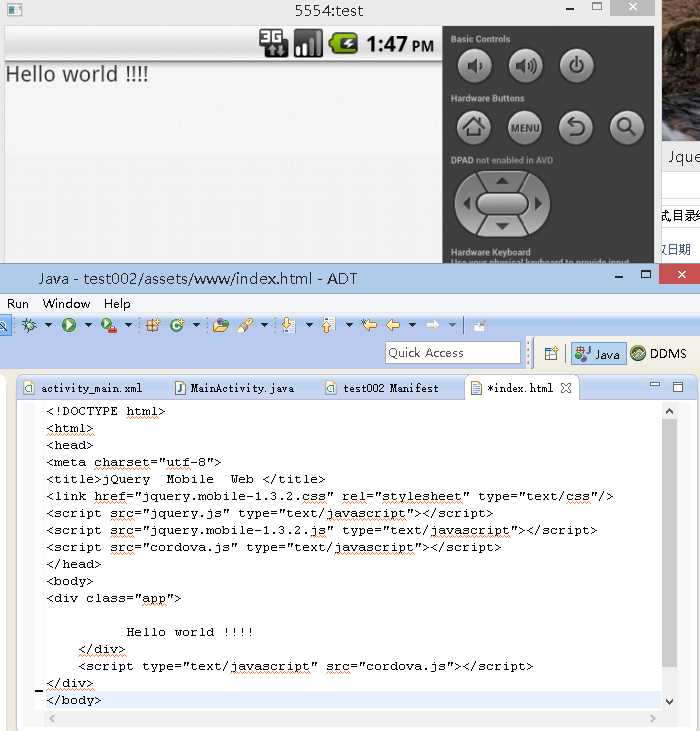Maximize the editor area pane

coord(678,386)
